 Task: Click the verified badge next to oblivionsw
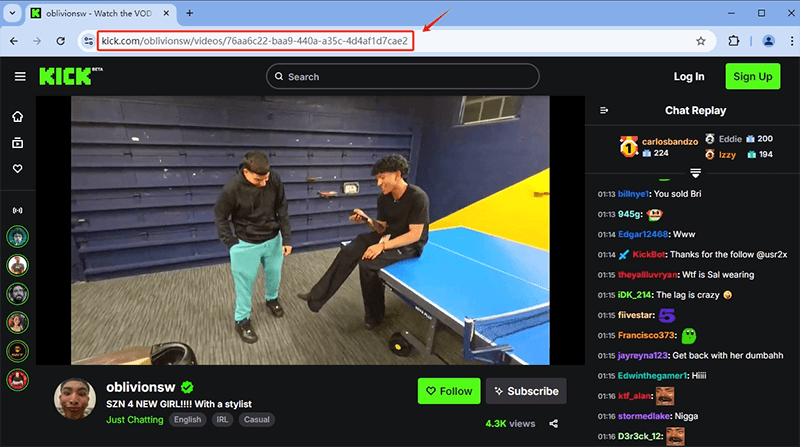coord(187,387)
